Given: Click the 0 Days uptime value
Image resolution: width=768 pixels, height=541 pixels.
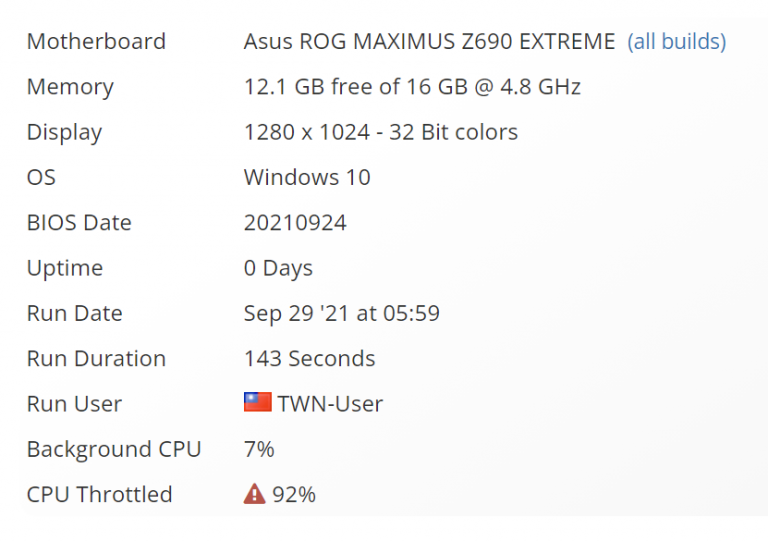Looking at the screenshot, I should [278, 268].
